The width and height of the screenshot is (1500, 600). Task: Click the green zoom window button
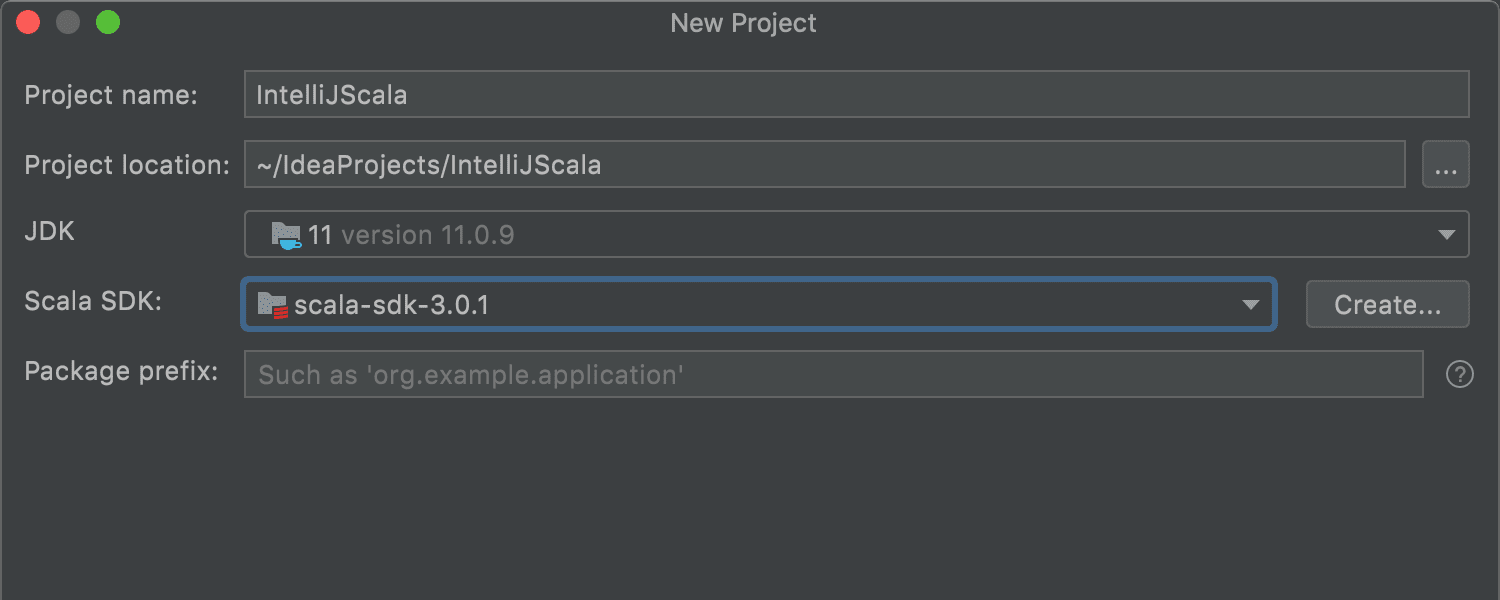pos(108,22)
